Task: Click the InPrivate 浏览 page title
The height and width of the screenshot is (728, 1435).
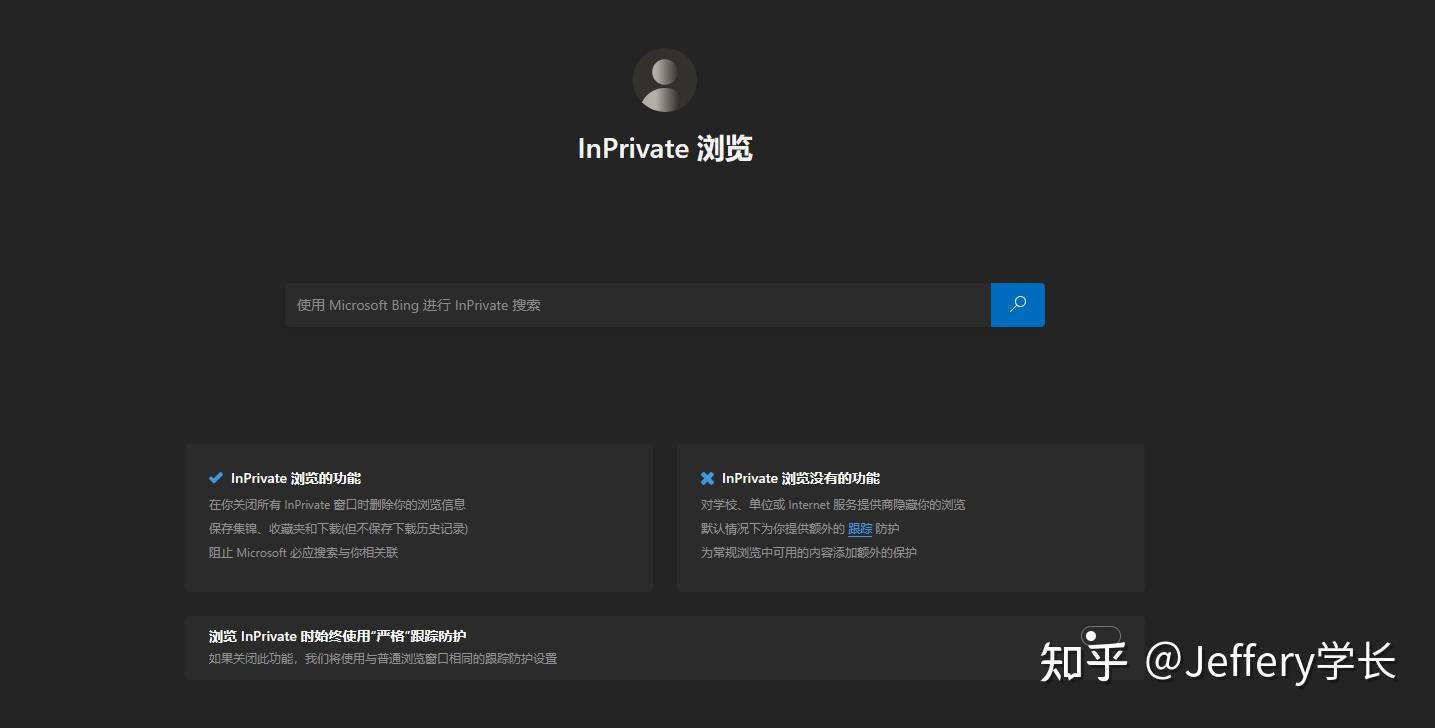Action: 665,149
